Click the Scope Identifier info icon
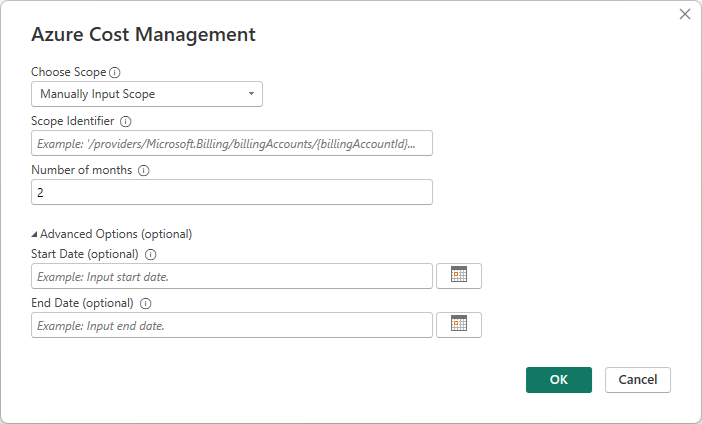 (125, 122)
